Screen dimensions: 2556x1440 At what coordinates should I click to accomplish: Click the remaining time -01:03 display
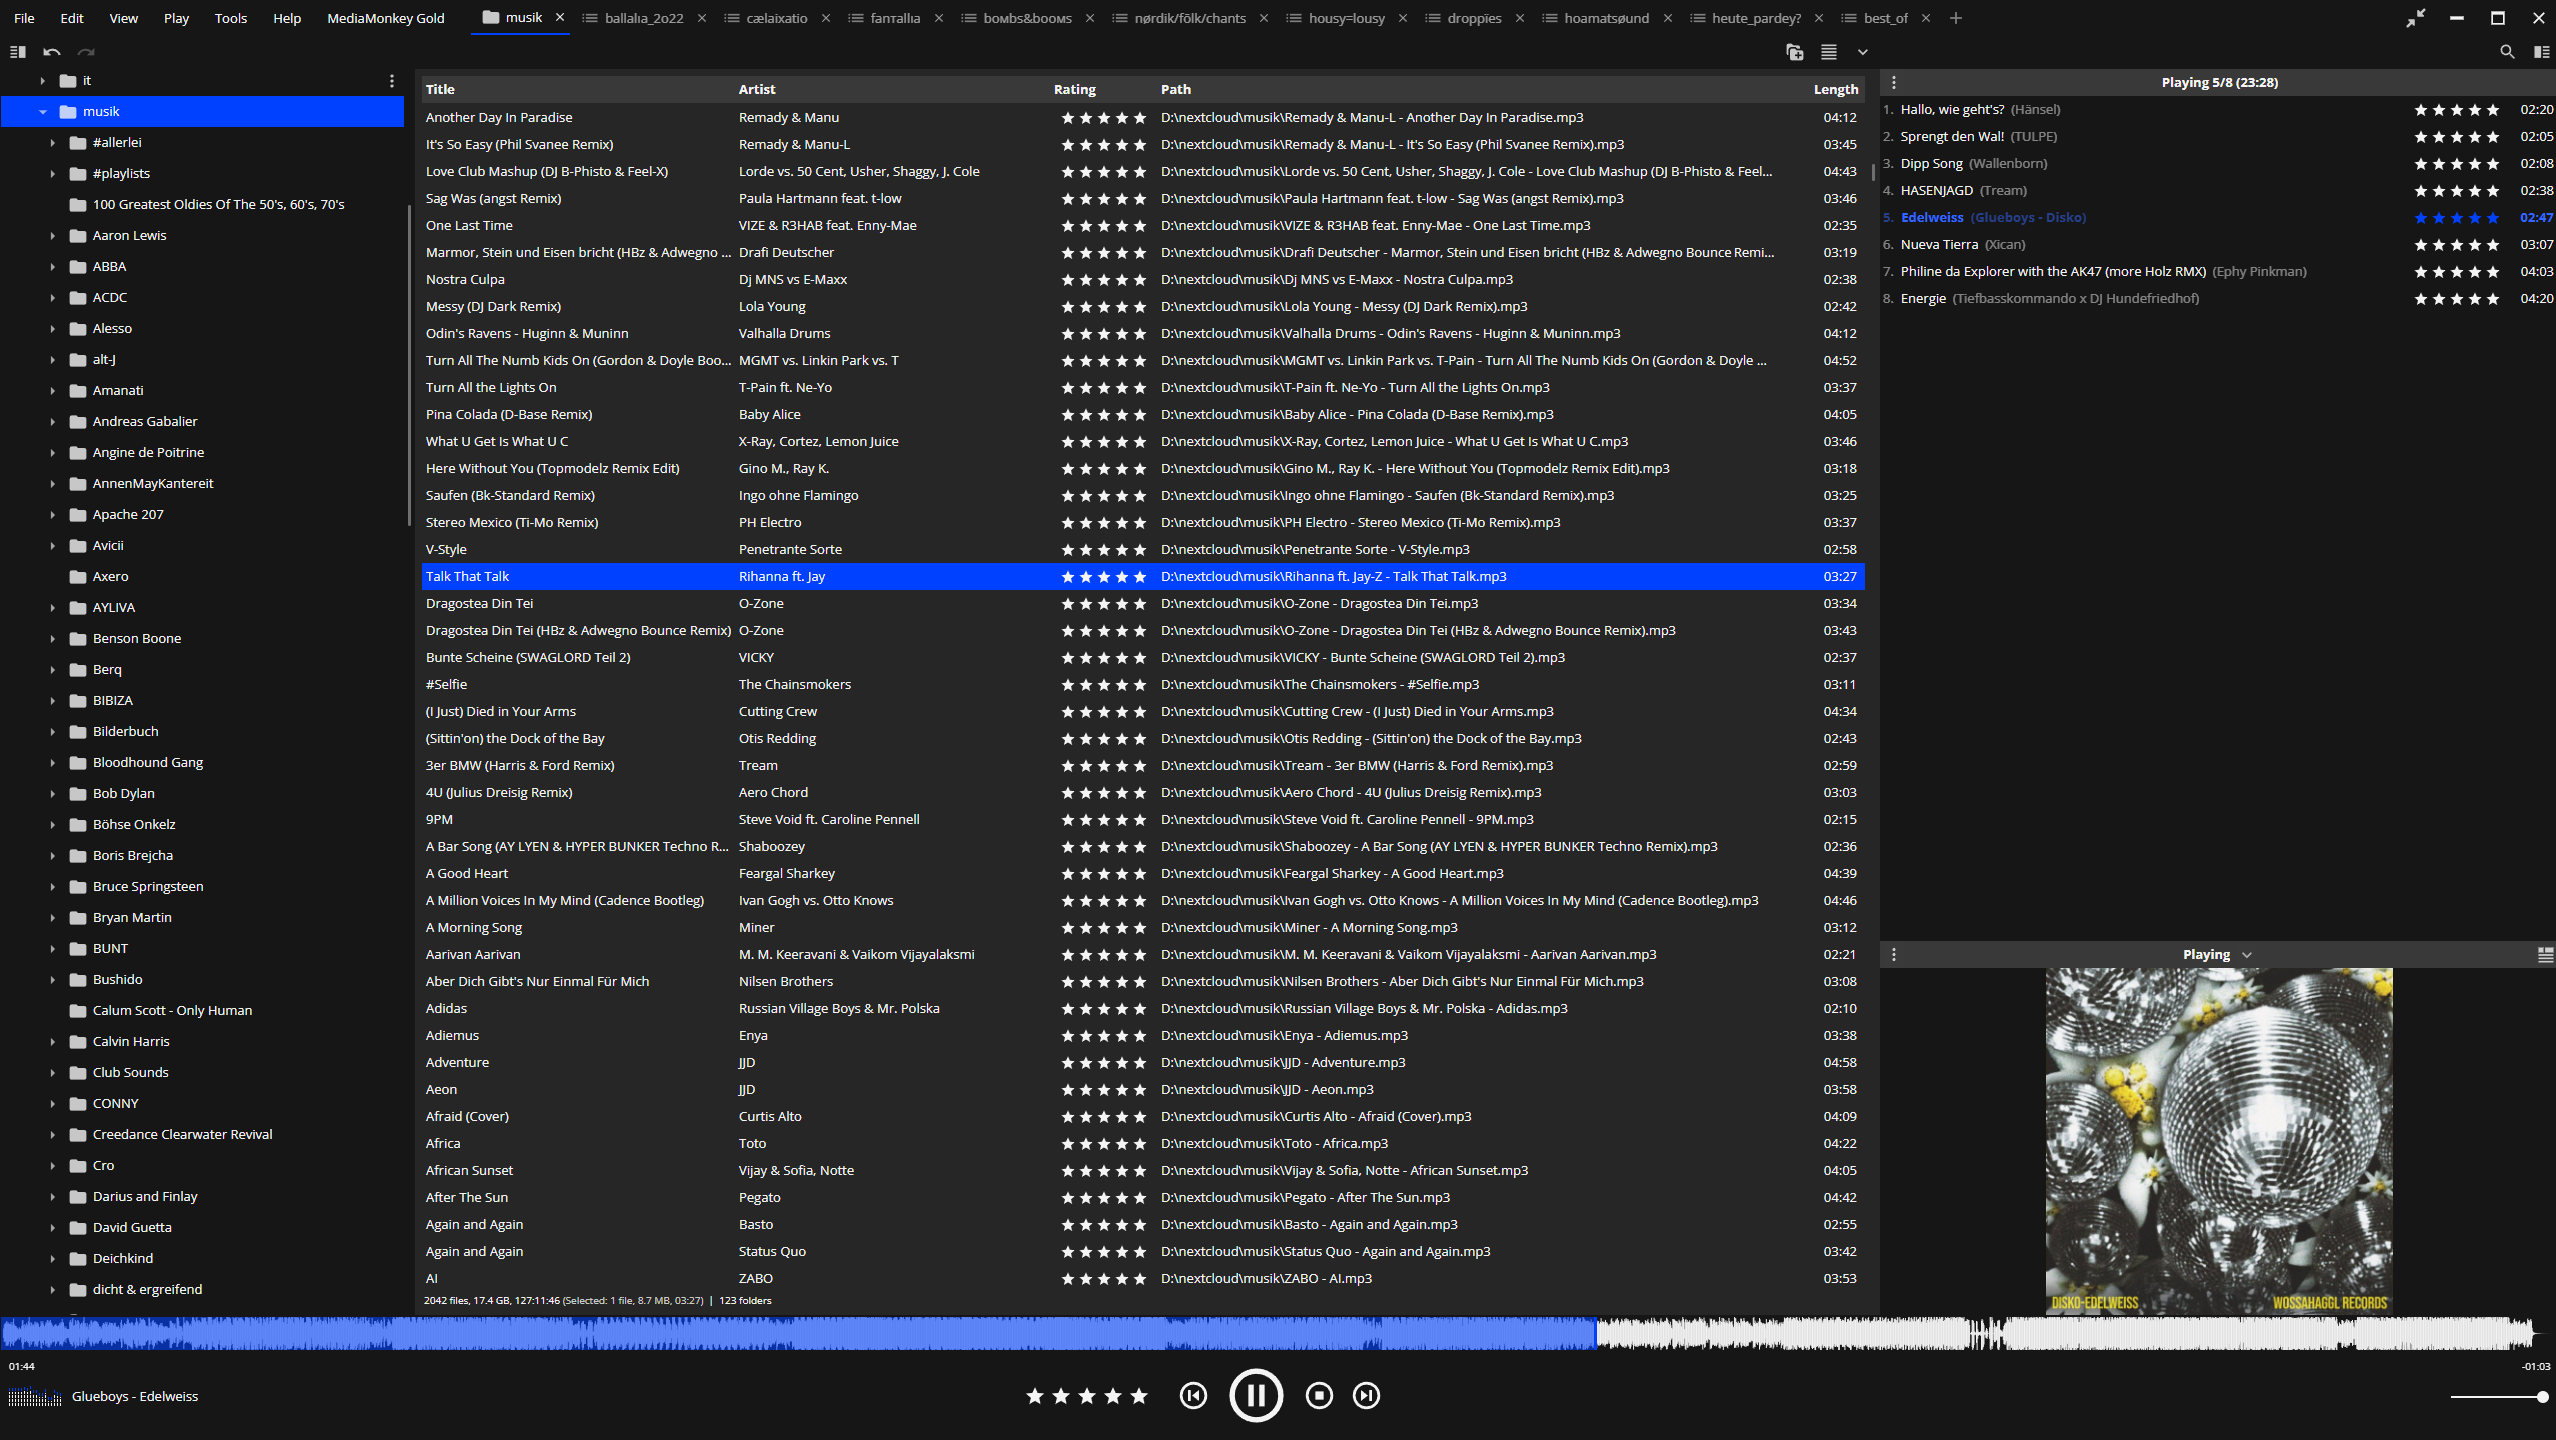pyautogui.click(x=2536, y=1367)
